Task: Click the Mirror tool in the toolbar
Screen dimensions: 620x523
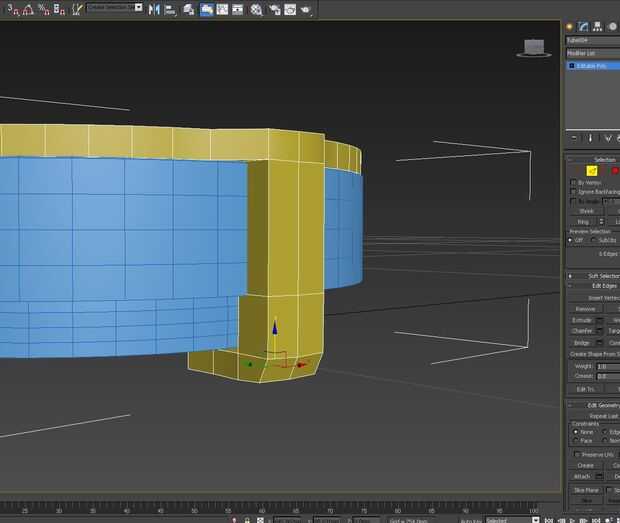Action: pos(154,9)
